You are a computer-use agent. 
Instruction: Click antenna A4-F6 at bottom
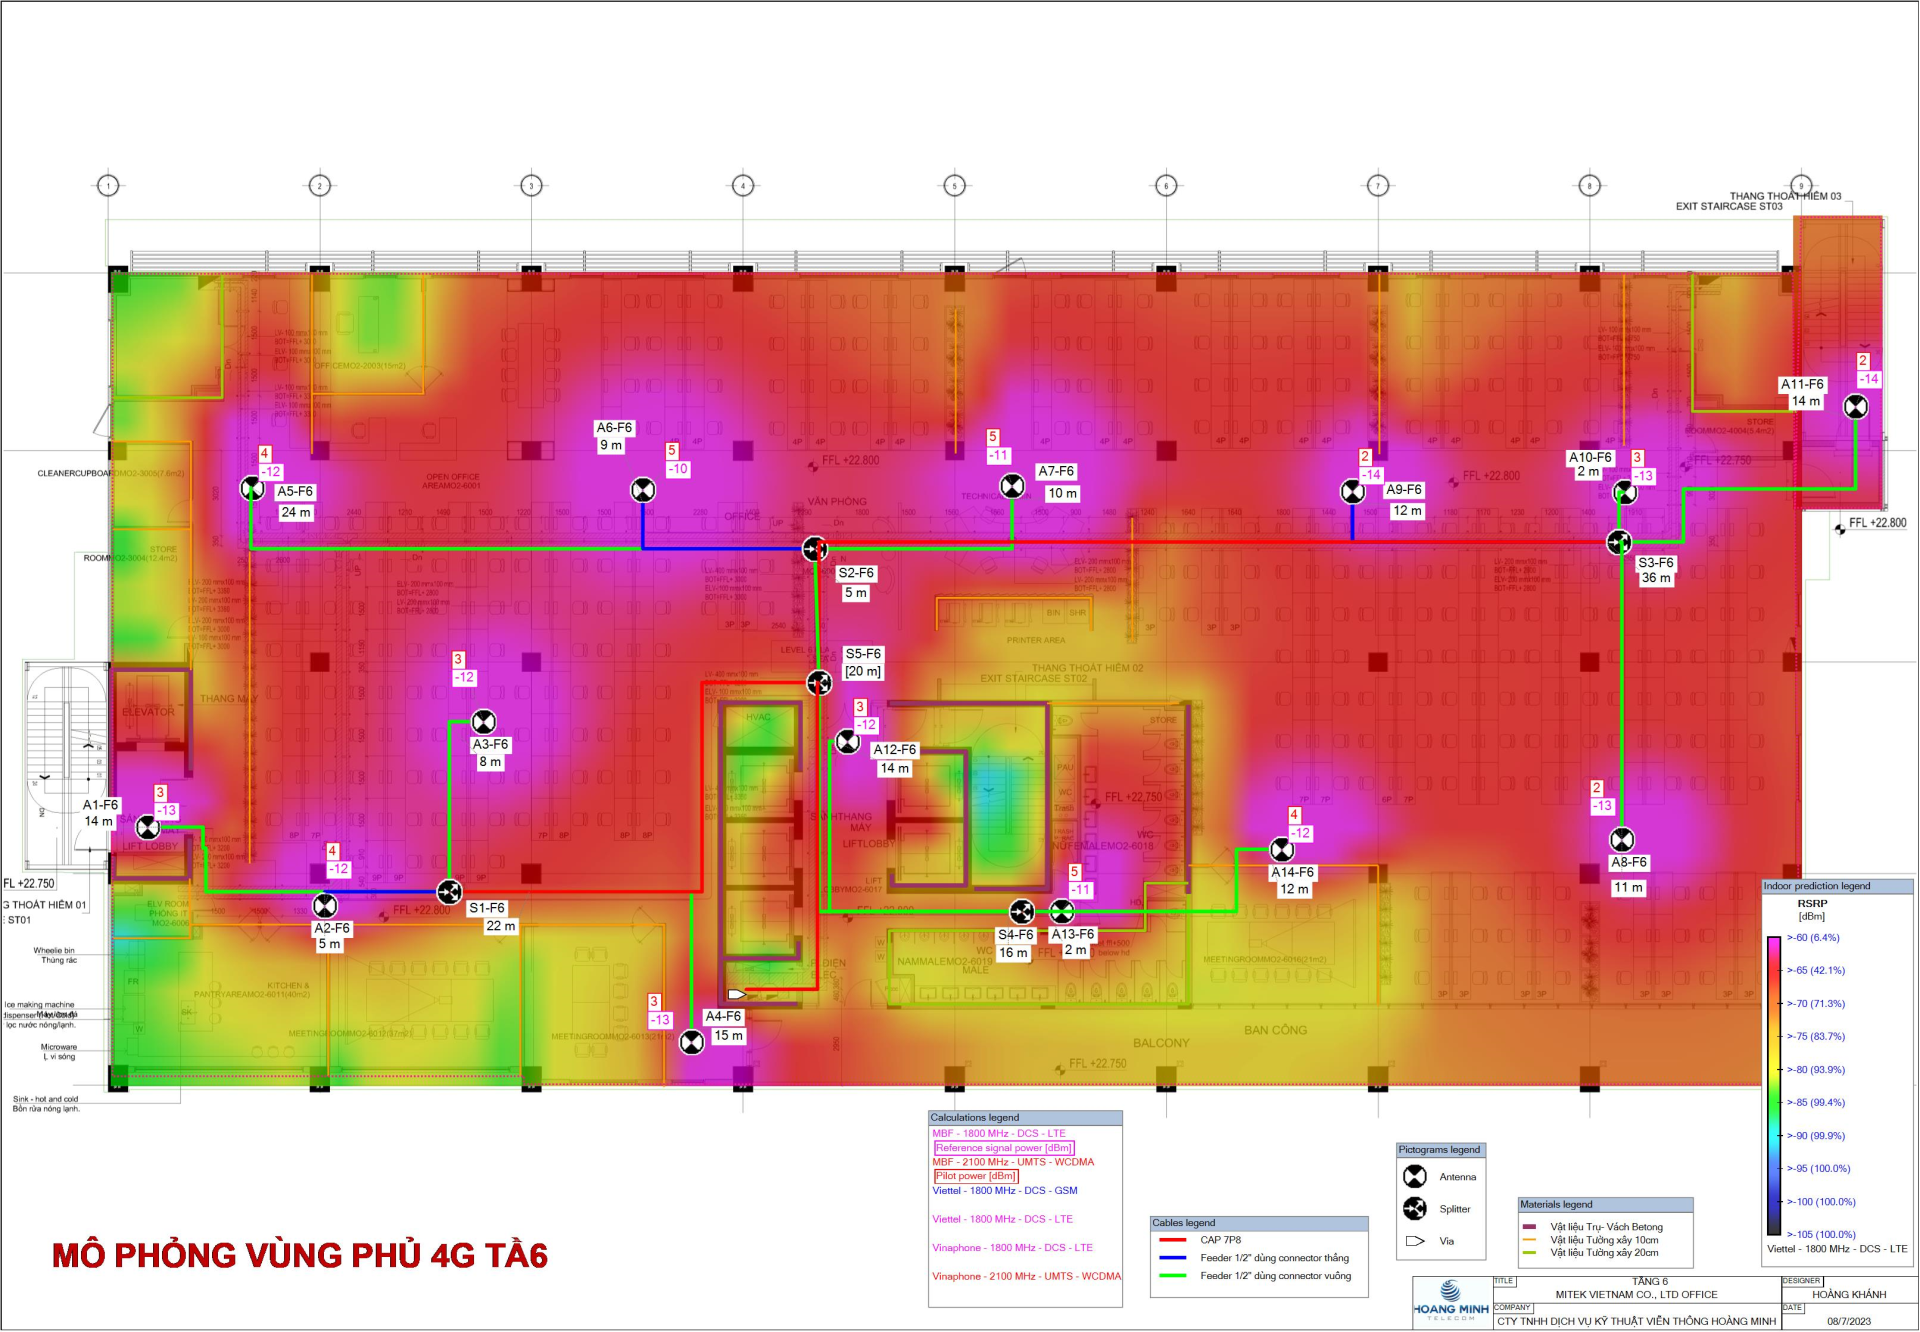691,1042
